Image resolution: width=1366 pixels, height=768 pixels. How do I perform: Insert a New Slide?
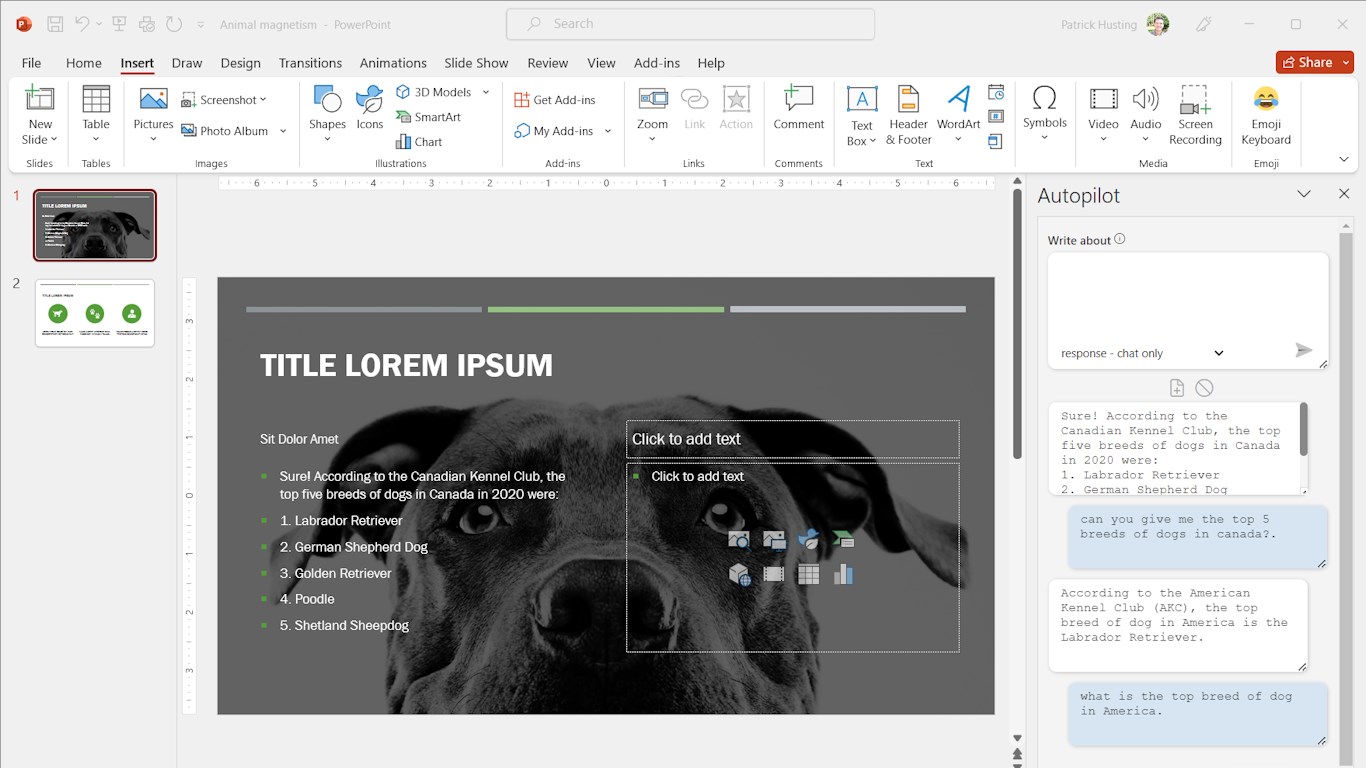tap(40, 117)
